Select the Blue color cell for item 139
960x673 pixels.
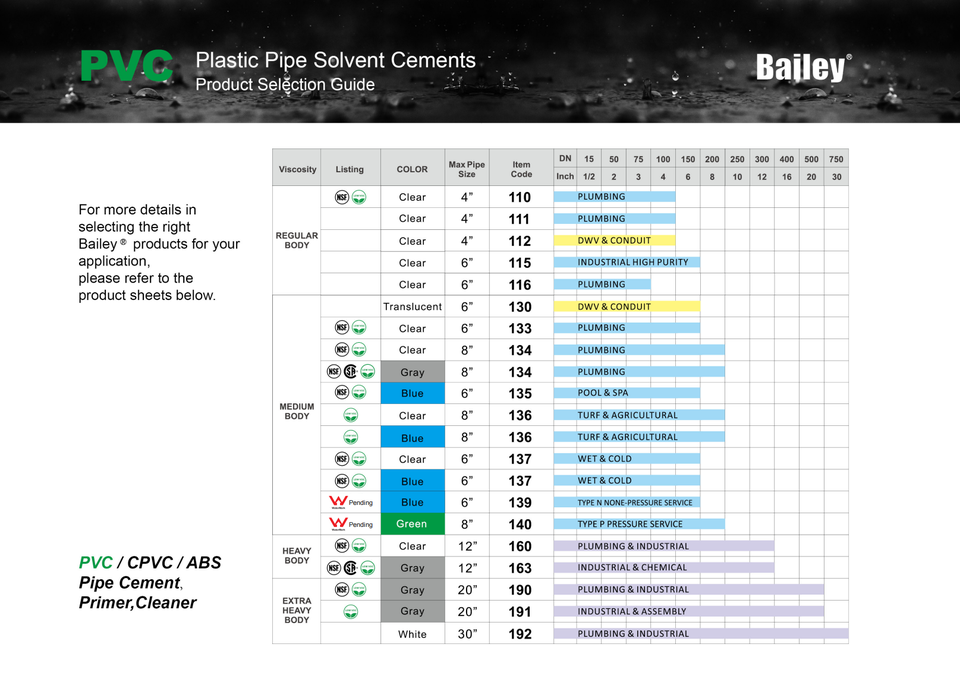413,502
